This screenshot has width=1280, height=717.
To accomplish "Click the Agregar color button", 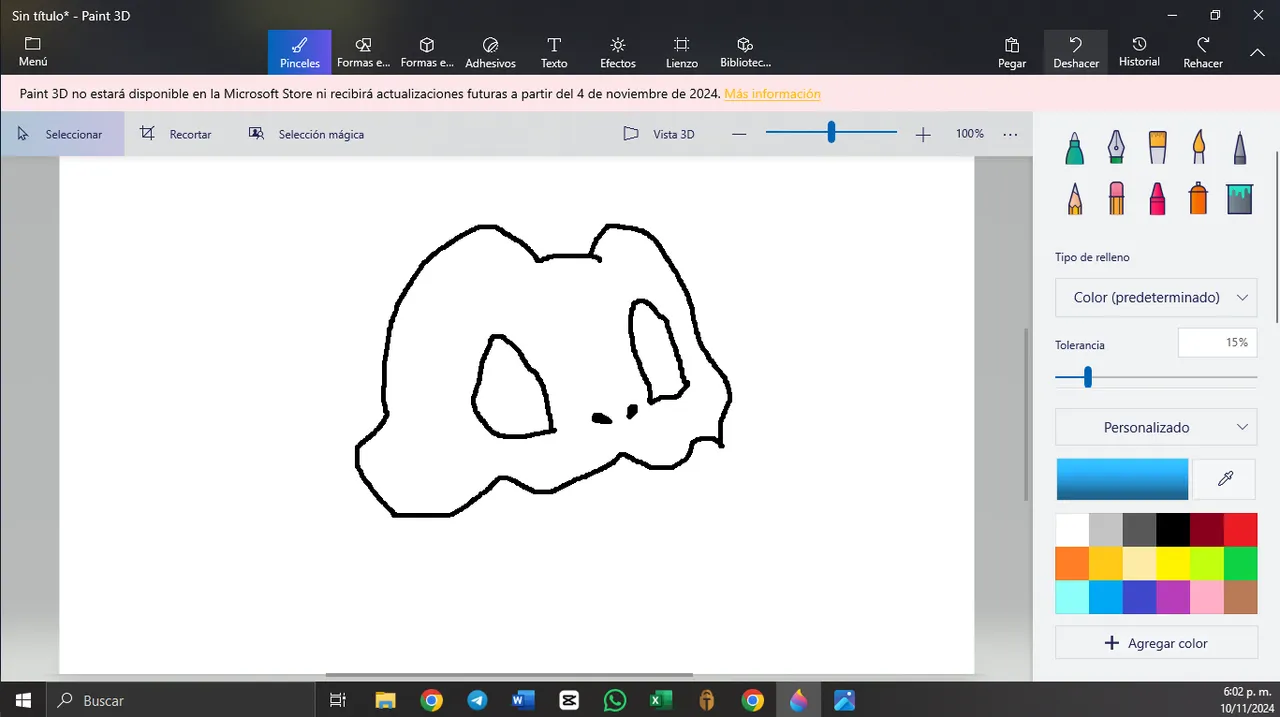I will 1156,643.
